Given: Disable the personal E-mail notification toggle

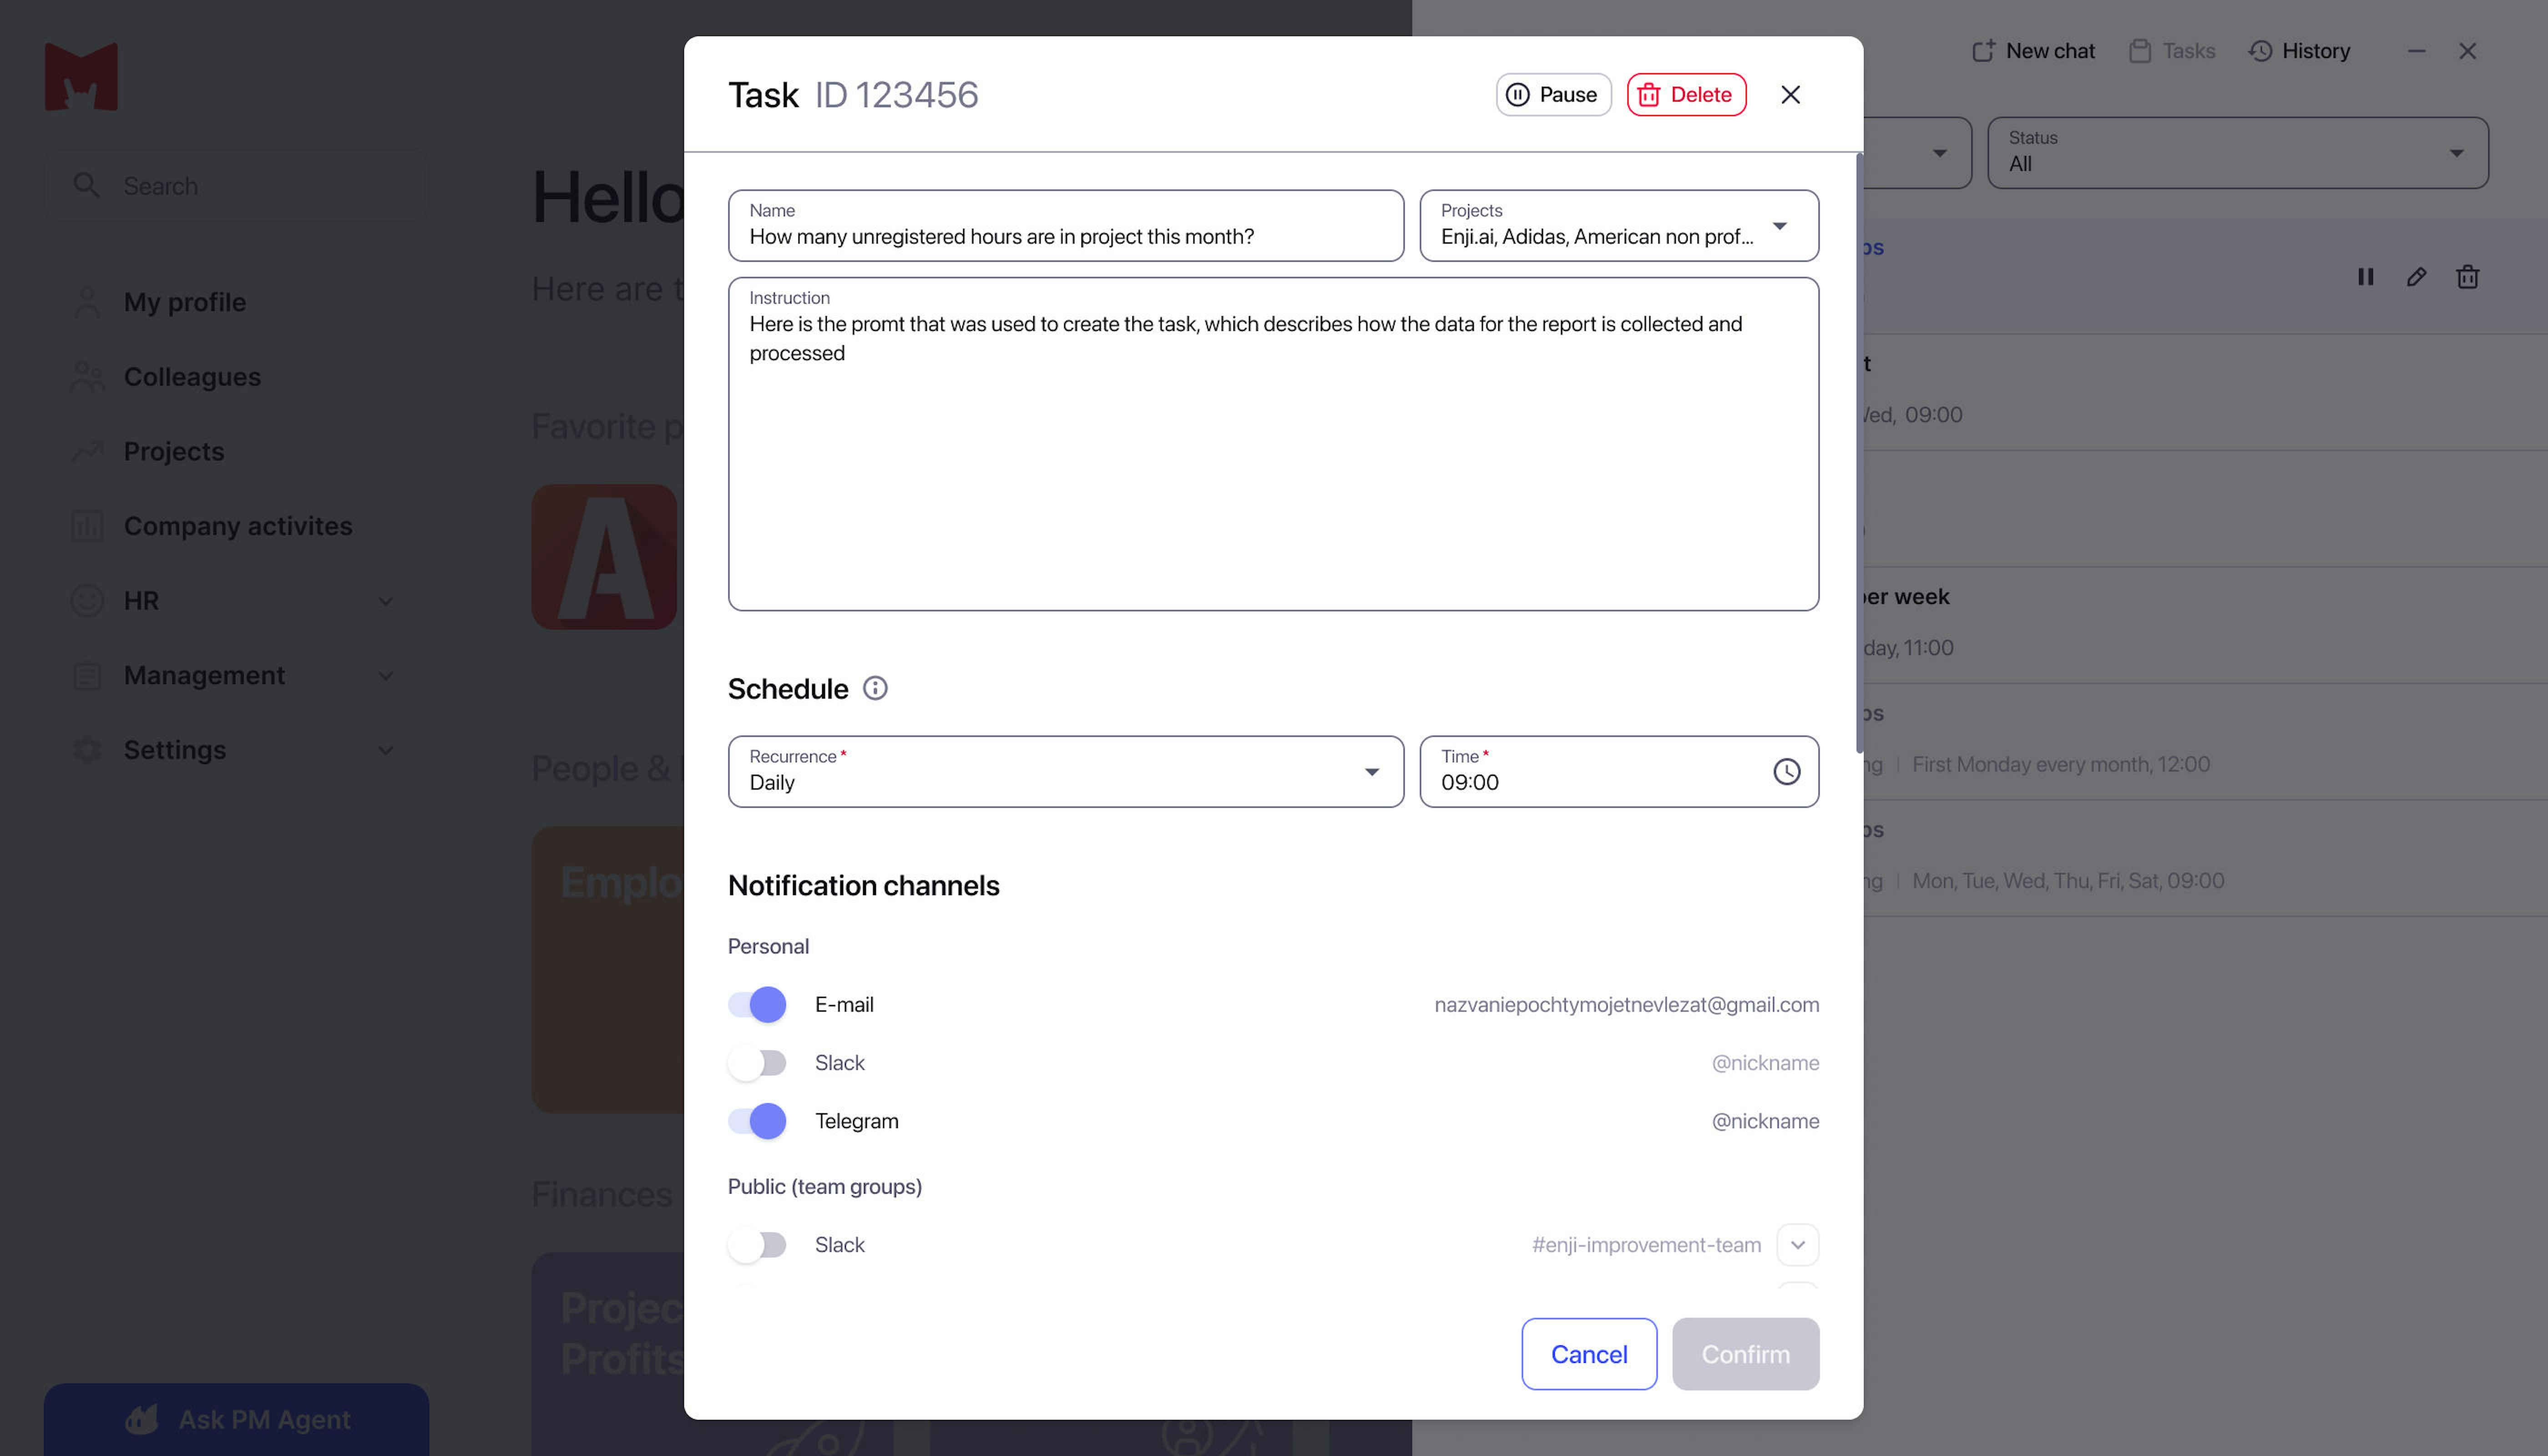Looking at the screenshot, I should tap(757, 1004).
